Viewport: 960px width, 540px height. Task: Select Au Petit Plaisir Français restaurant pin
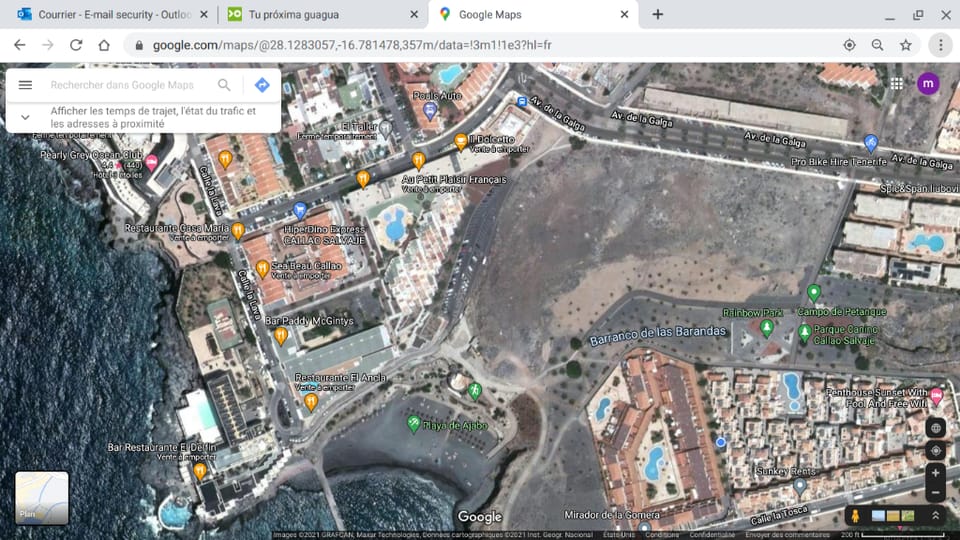419,161
